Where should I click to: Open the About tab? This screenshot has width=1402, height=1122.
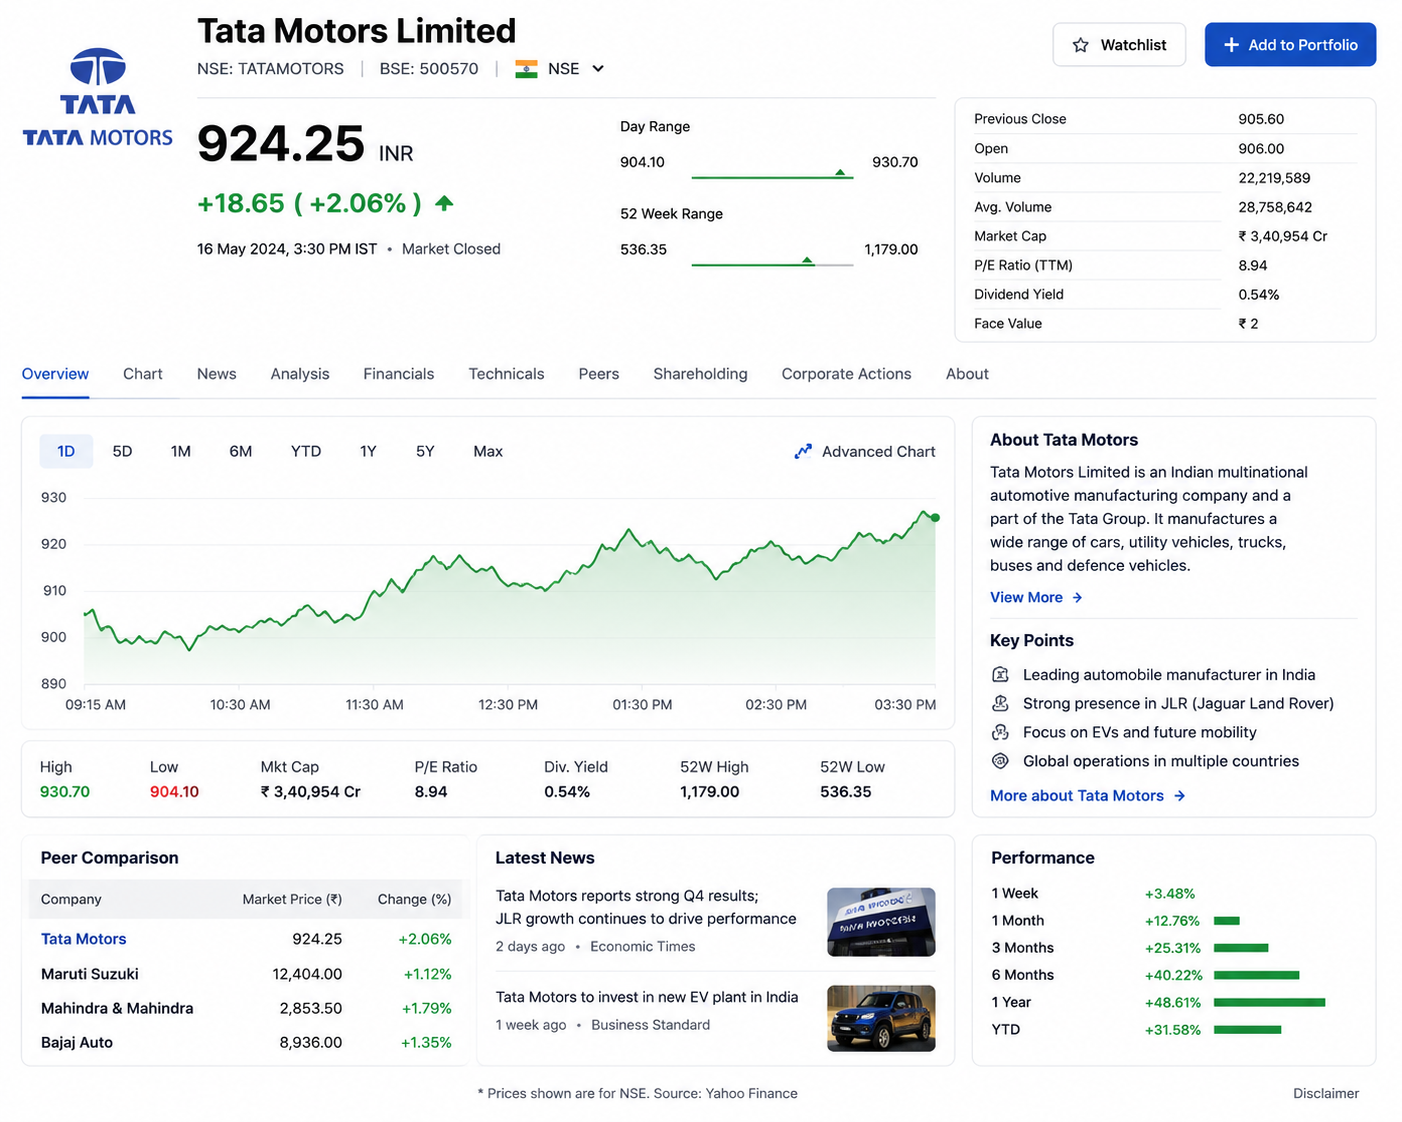pyautogui.click(x=967, y=374)
